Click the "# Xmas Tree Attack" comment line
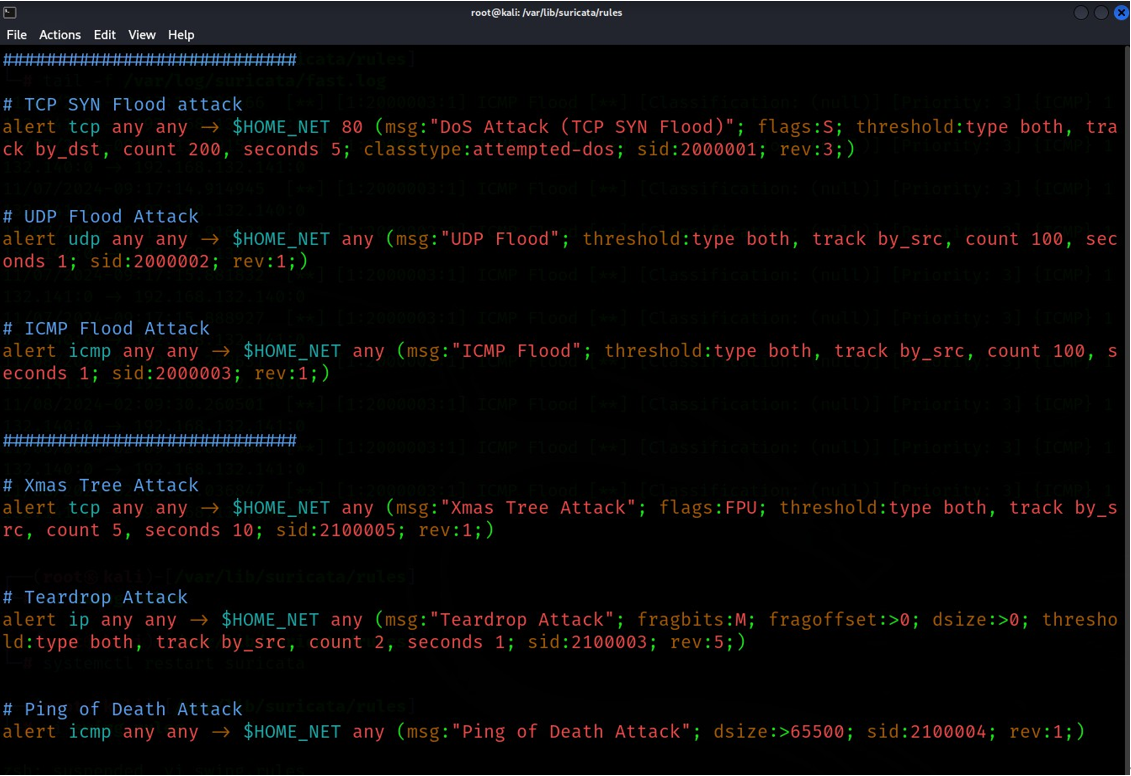Viewport: 1131px width, 776px height. point(100,485)
